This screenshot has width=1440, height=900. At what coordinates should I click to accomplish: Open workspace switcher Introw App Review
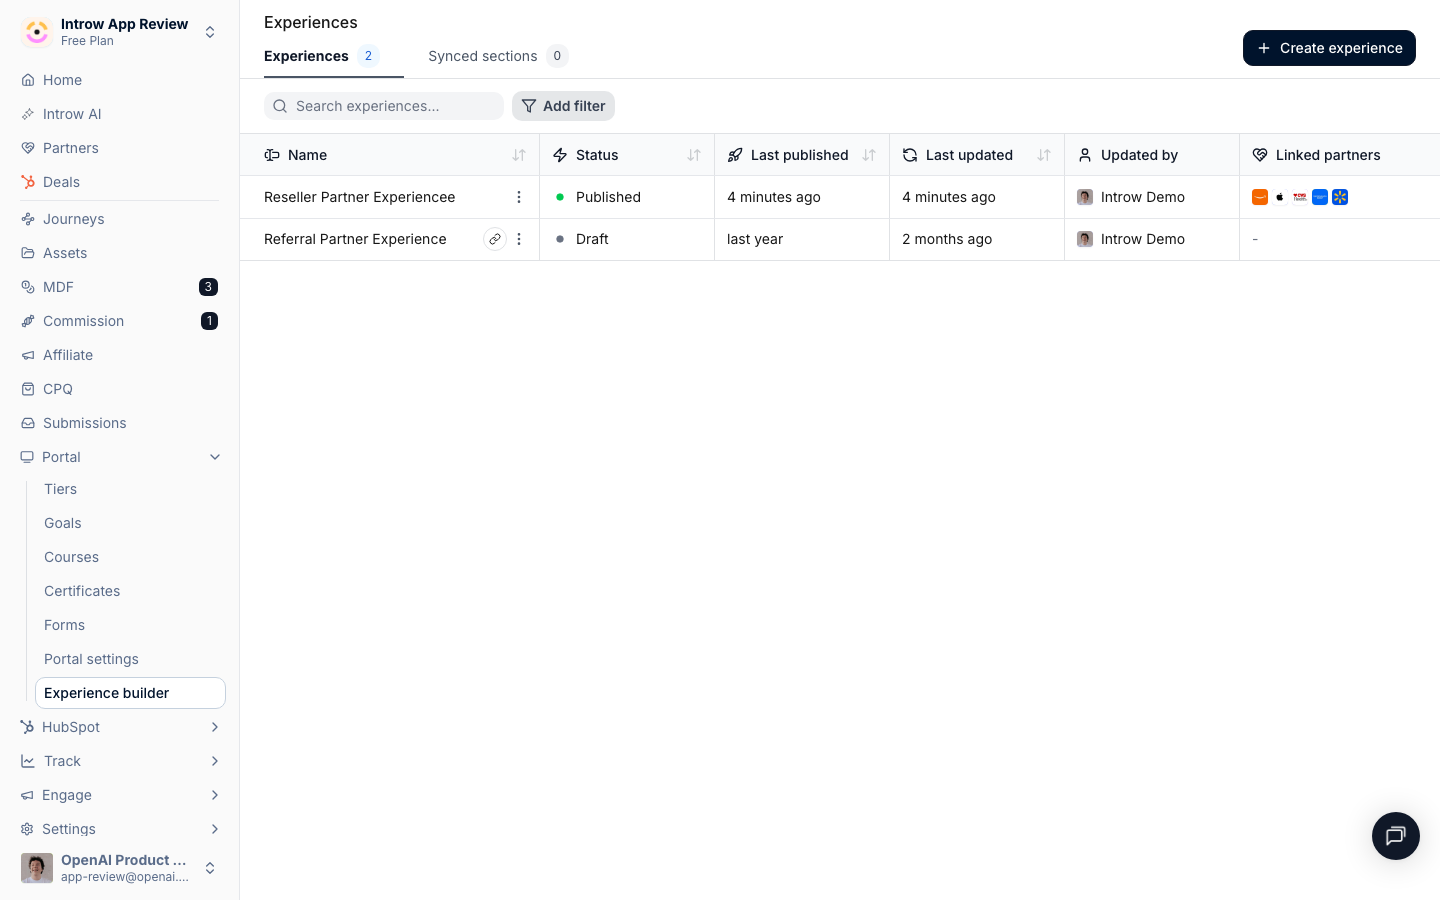coord(120,32)
